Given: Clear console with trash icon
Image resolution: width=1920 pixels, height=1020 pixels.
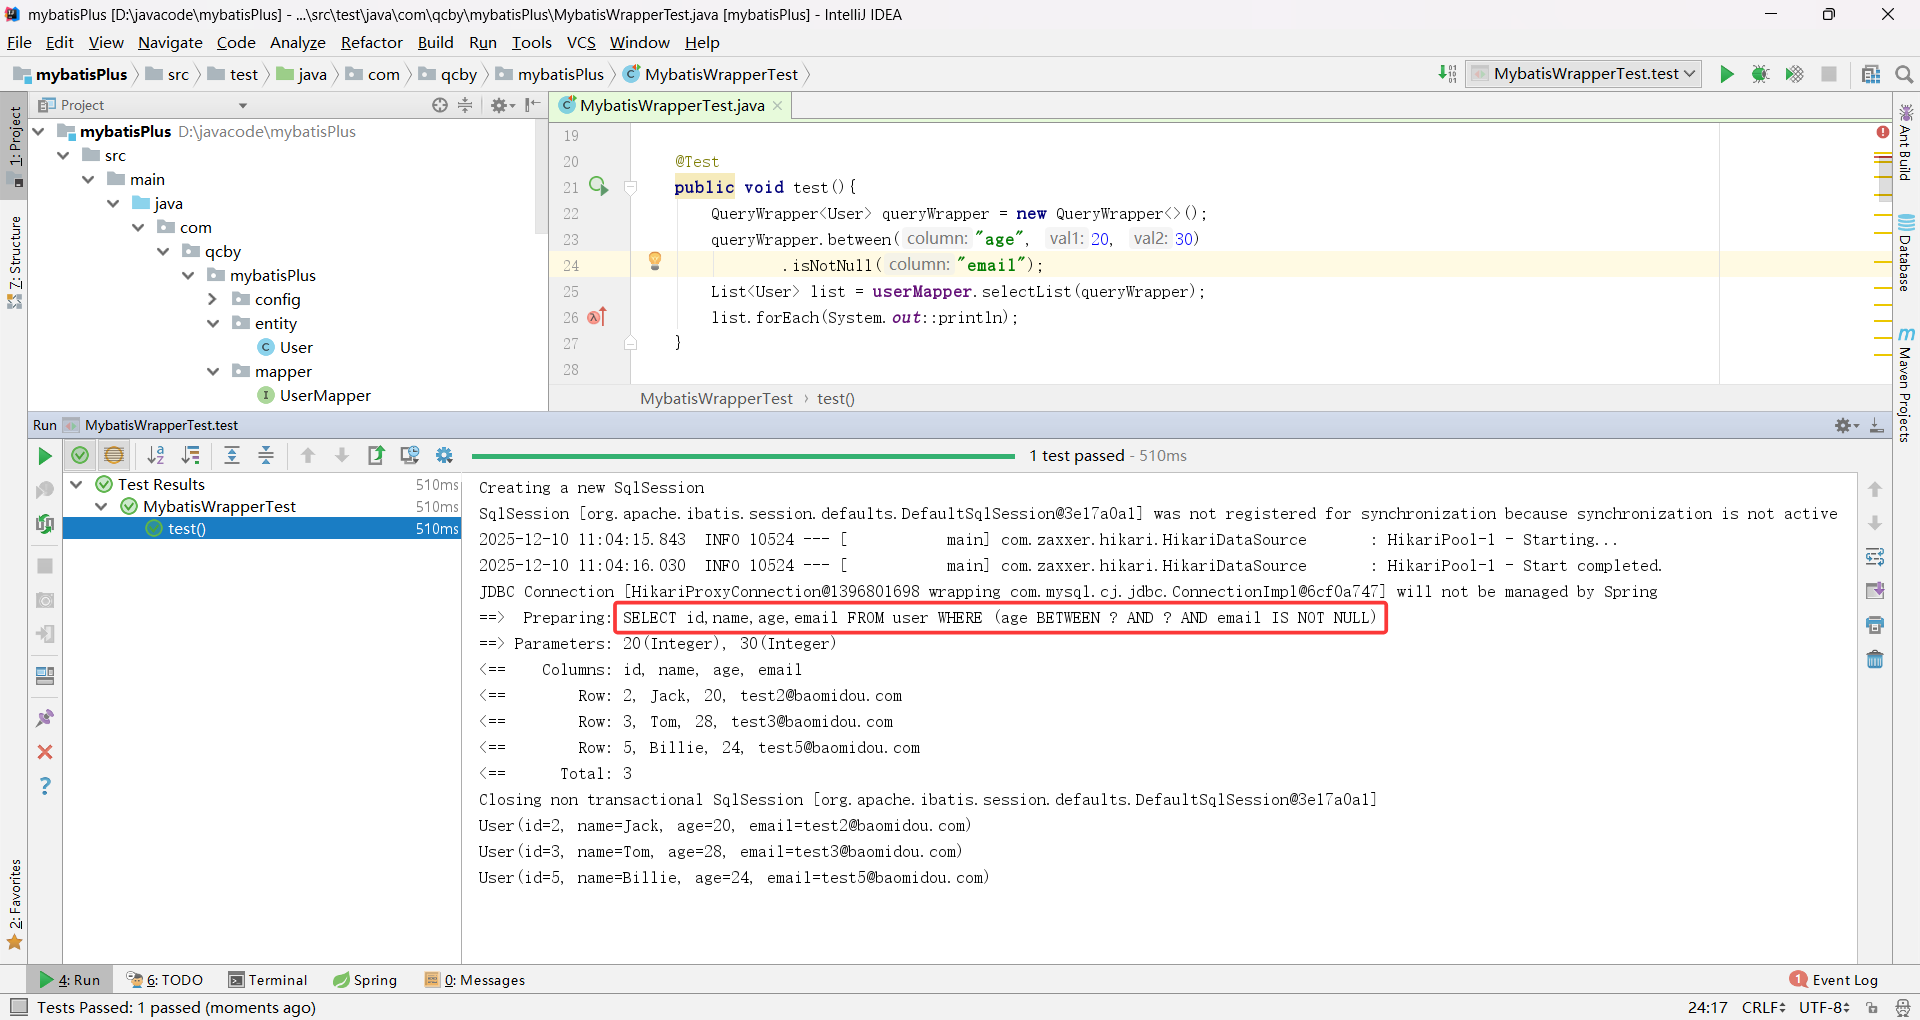Looking at the screenshot, I should tap(1875, 659).
